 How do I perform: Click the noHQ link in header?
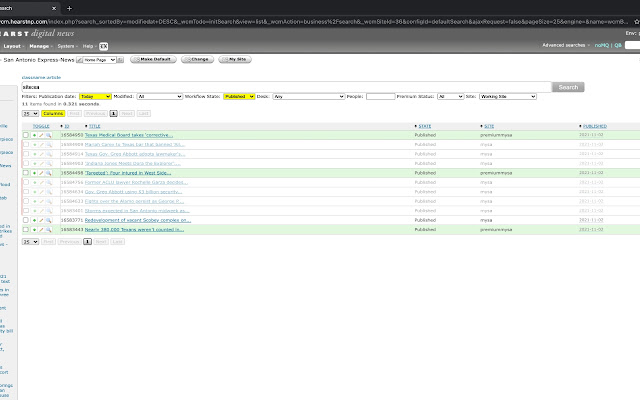click(x=602, y=45)
